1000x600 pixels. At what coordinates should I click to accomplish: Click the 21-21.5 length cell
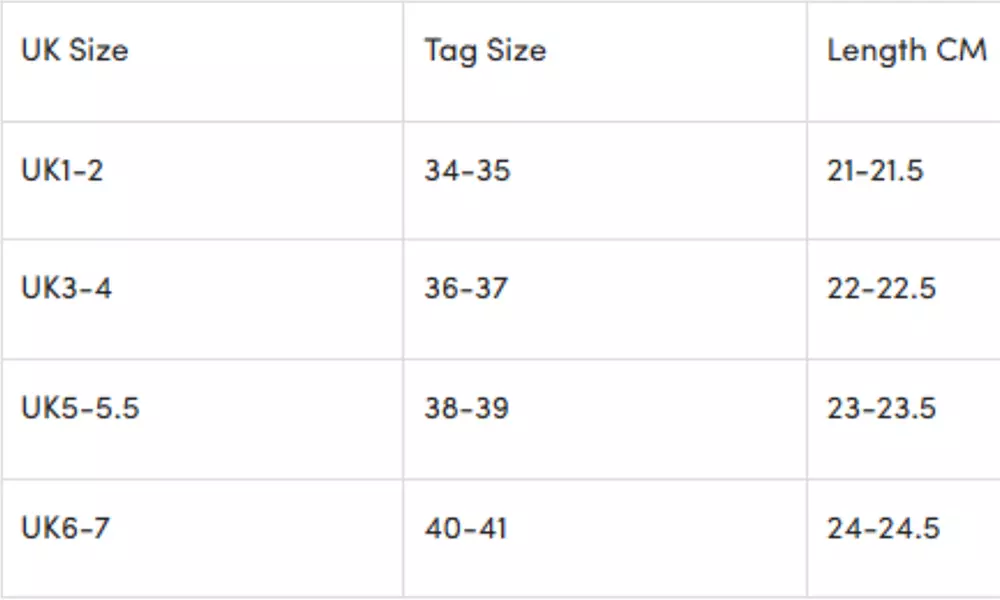click(x=875, y=171)
